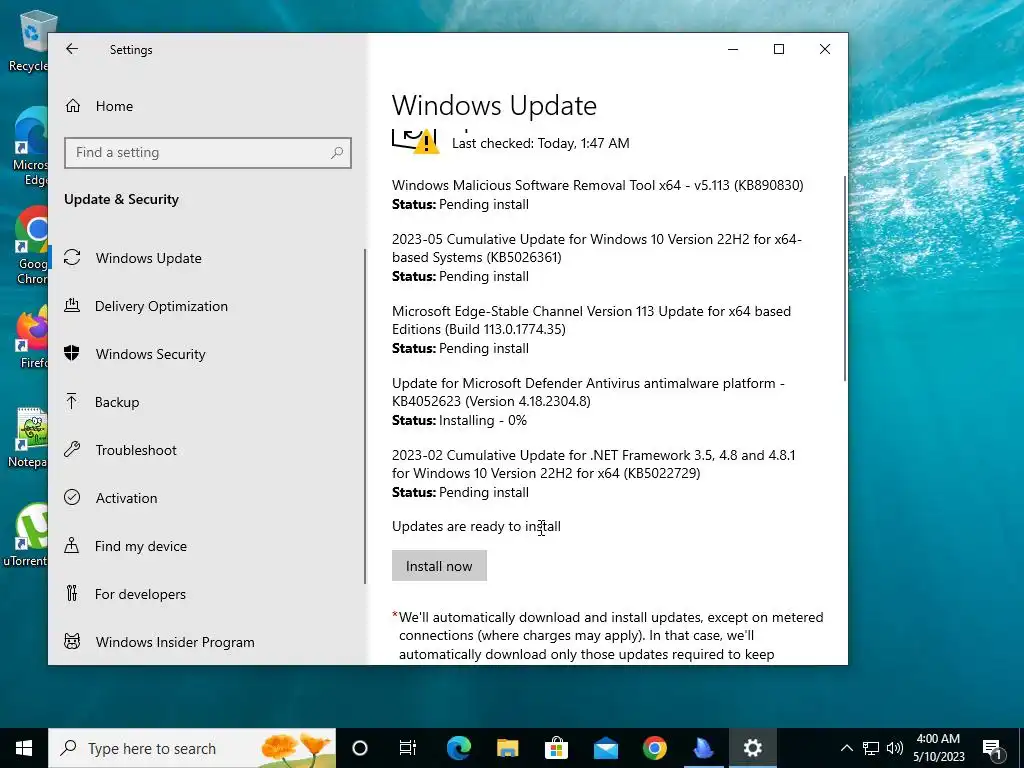The image size is (1024, 768).
Task: Open Troubleshoot settings
Action: pyautogui.click(x=121, y=450)
